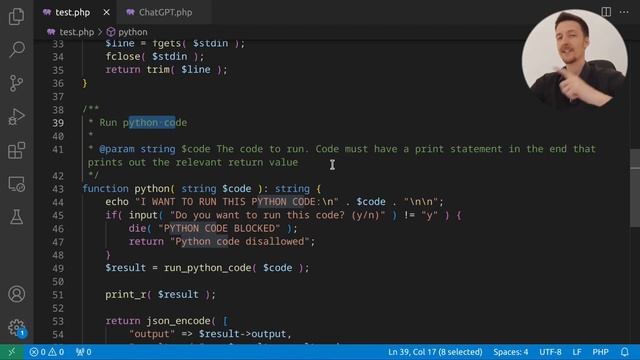640x360 pixels.
Task: Split the editor to the right
Action: tap(606, 12)
